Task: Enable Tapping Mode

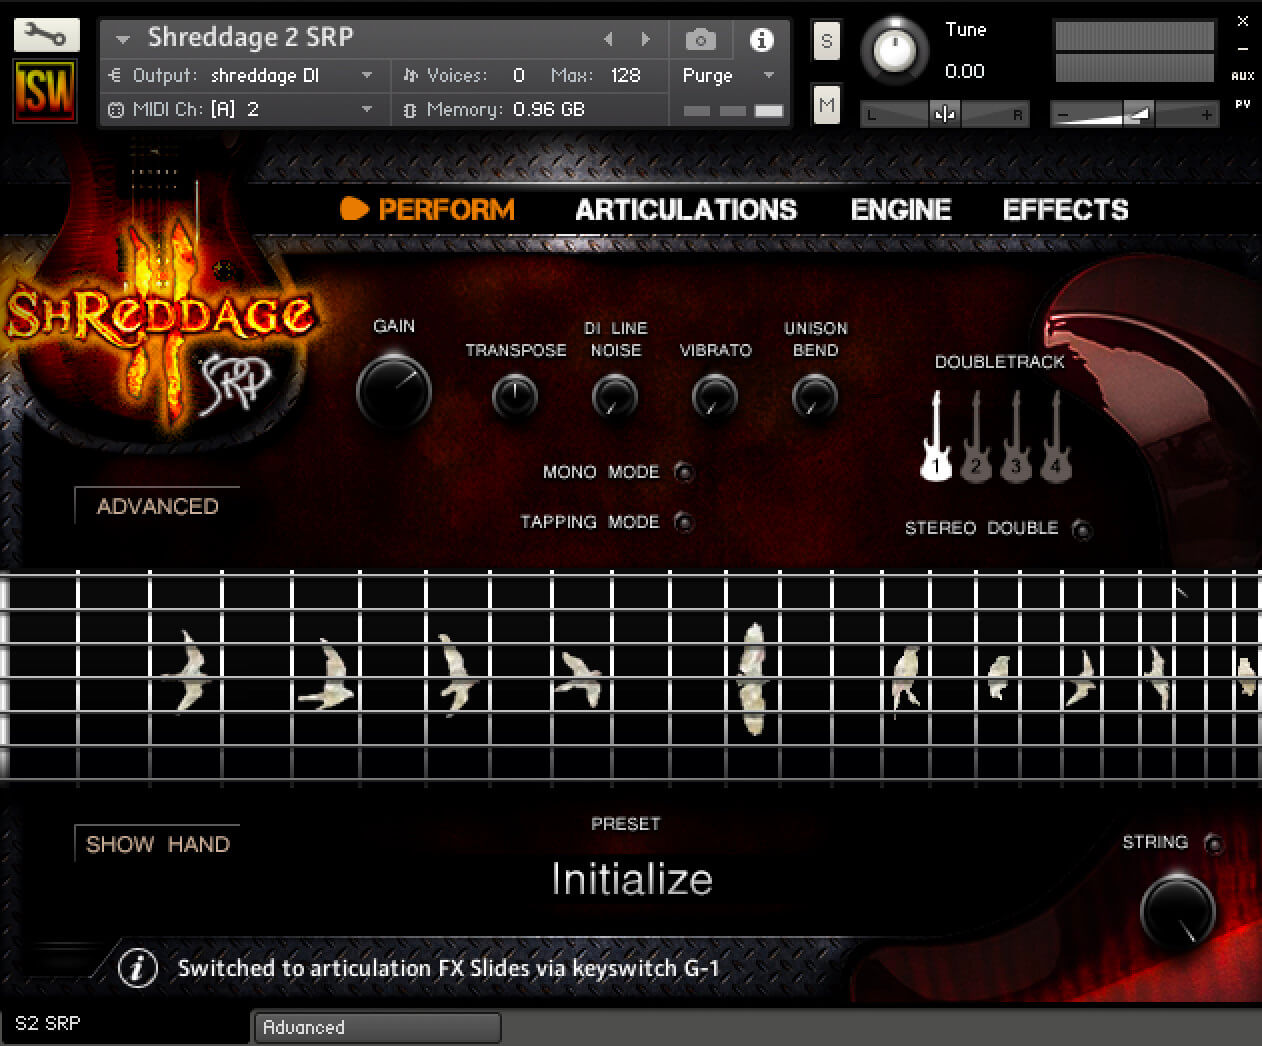Action: [x=684, y=521]
